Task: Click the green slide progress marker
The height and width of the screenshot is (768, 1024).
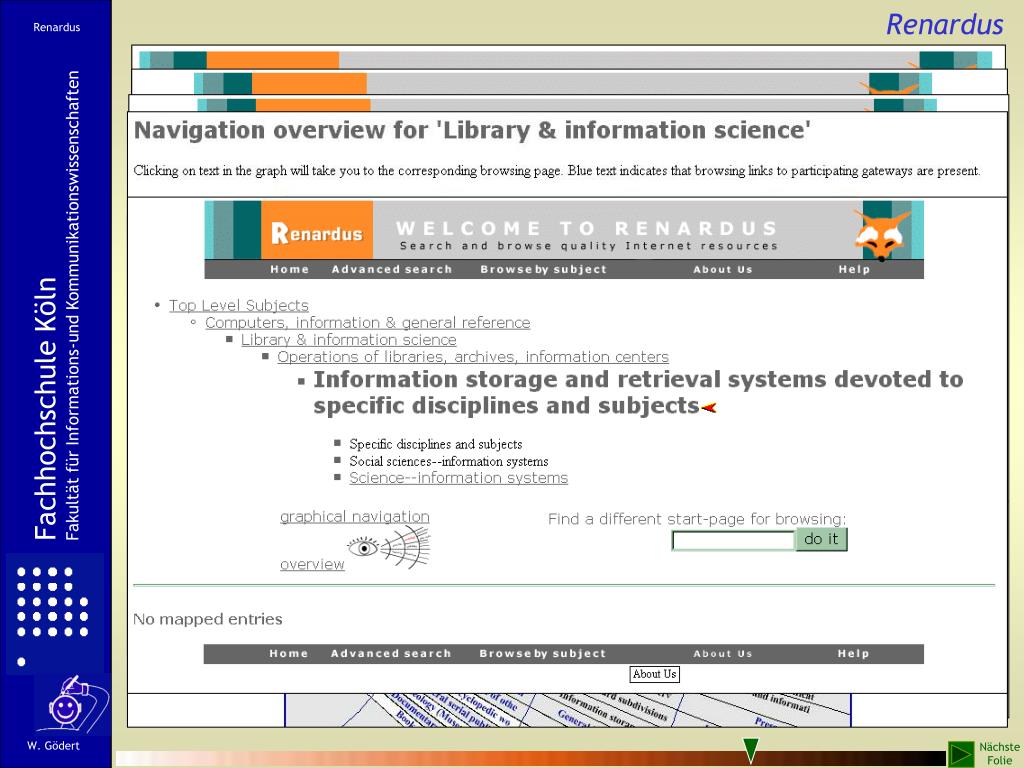Action: tap(750, 751)
